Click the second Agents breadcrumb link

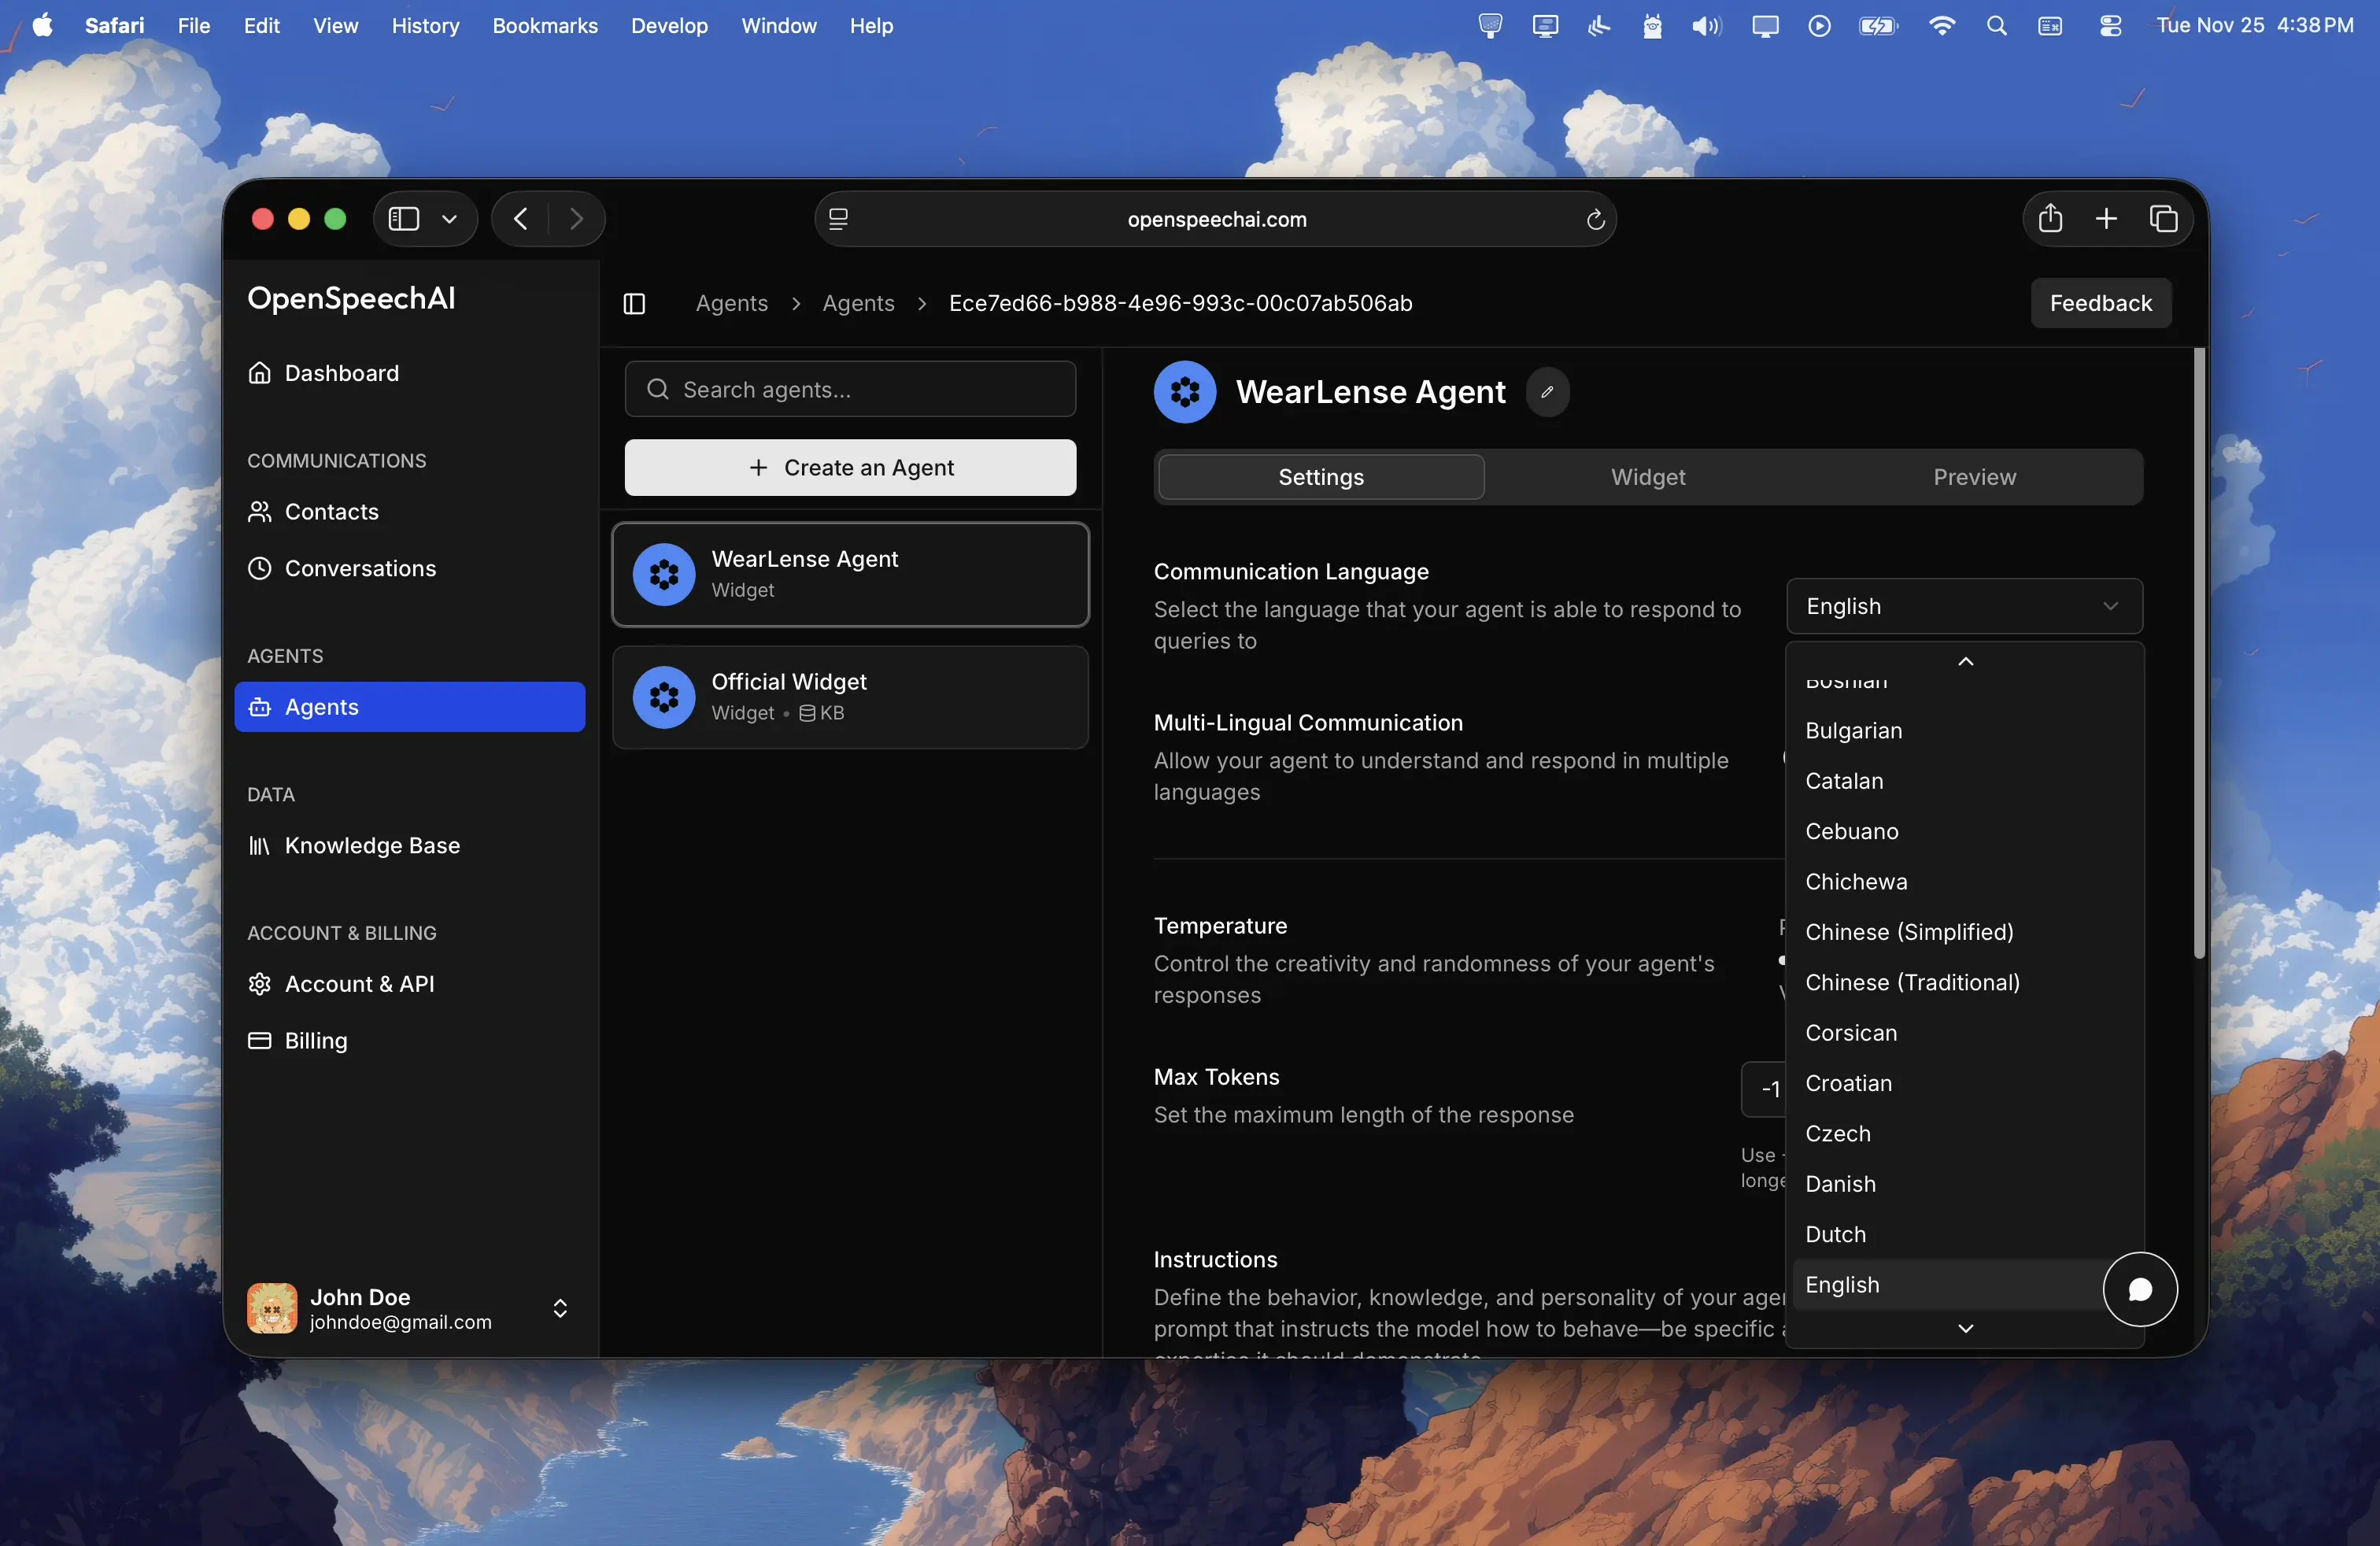coord(858,303)
